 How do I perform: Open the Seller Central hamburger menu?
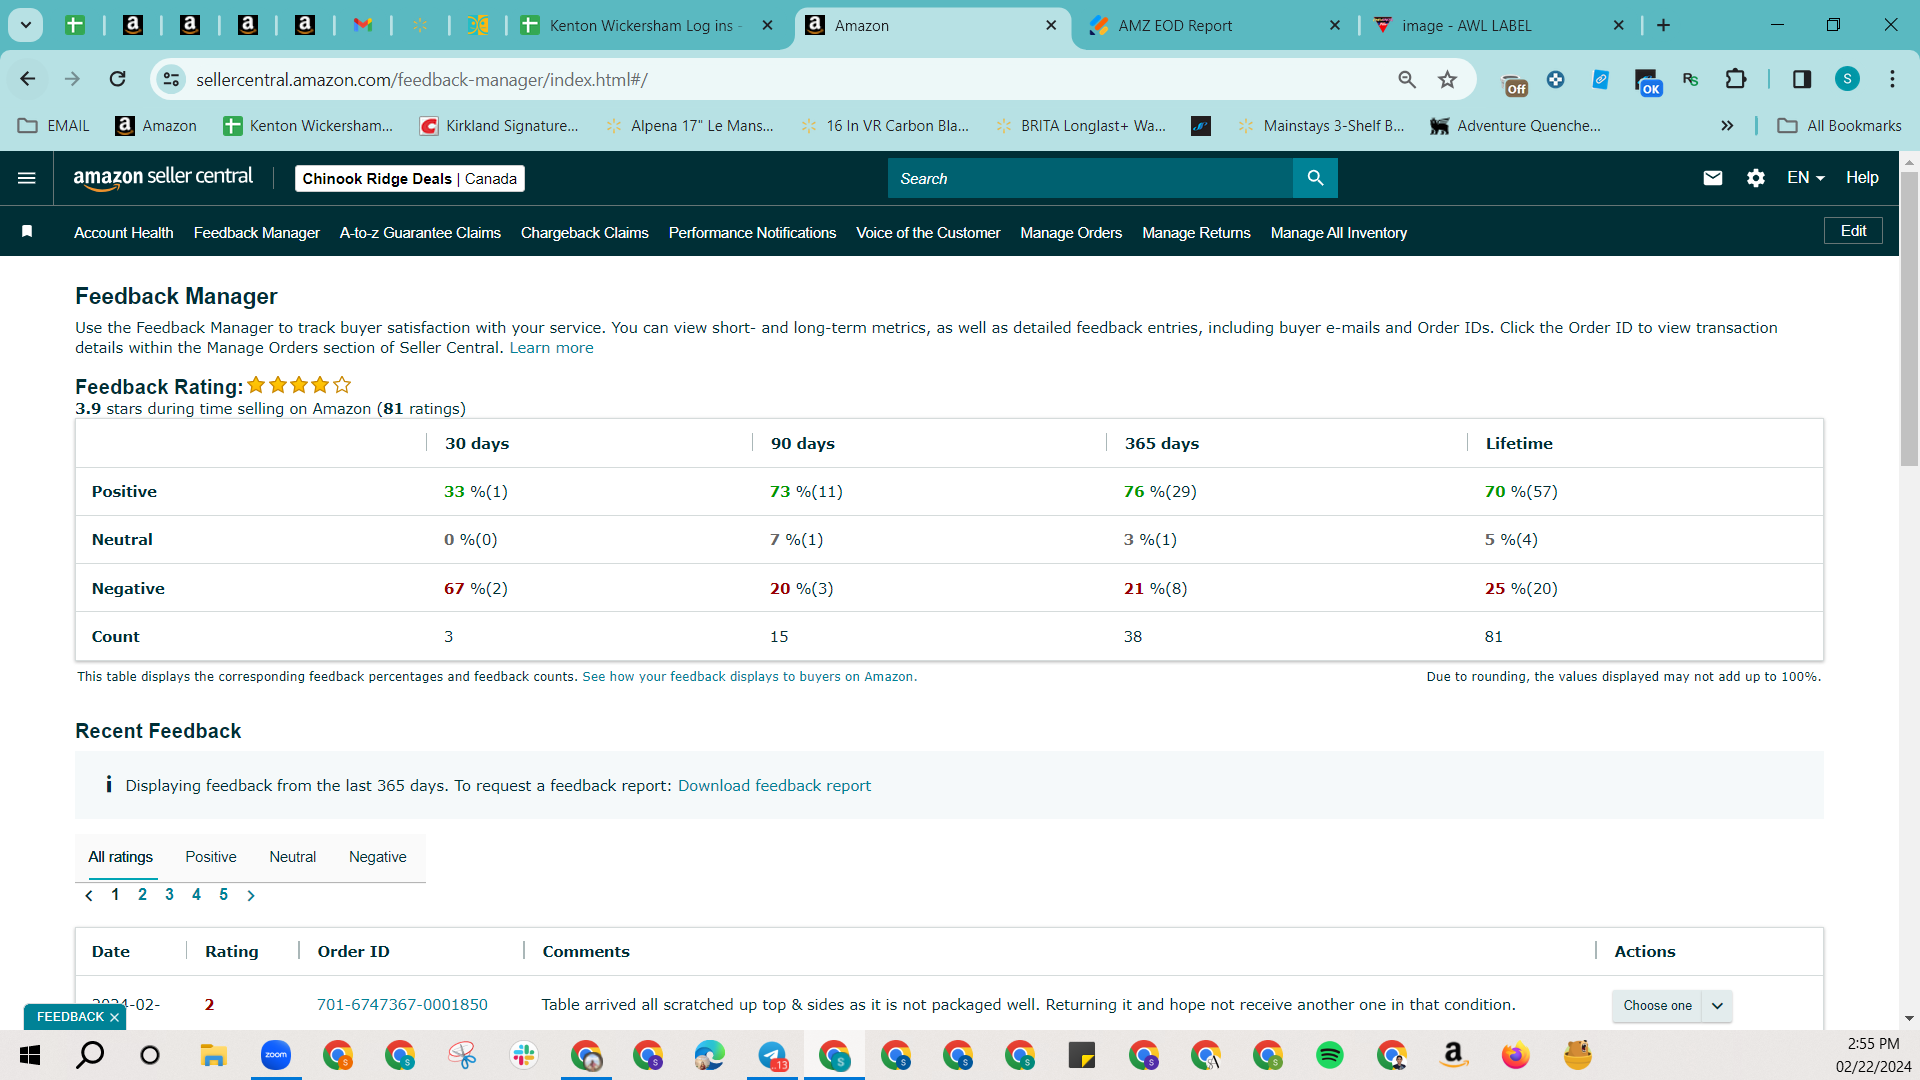click(x=27, y=178)
